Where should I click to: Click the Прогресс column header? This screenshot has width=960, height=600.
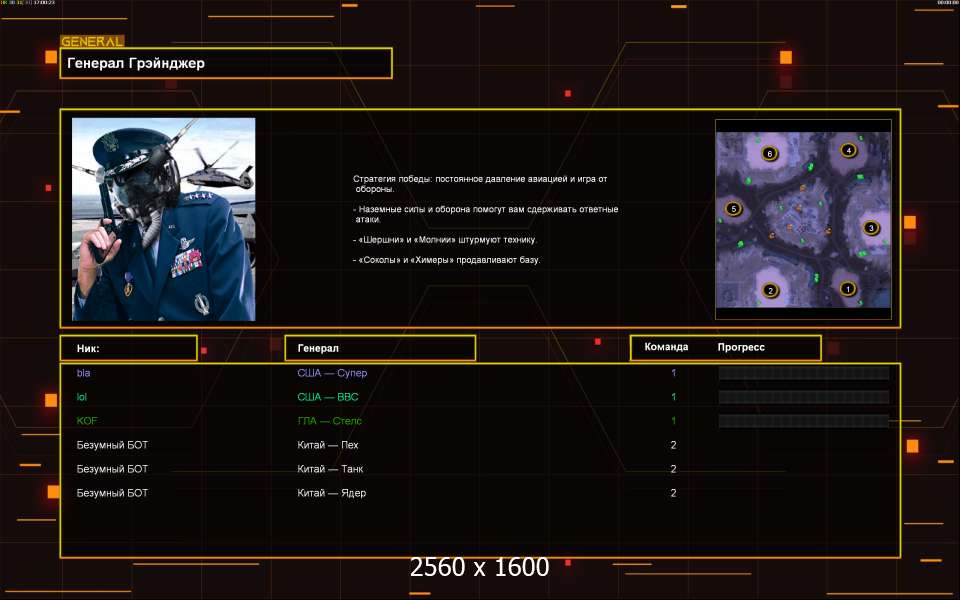741,348
